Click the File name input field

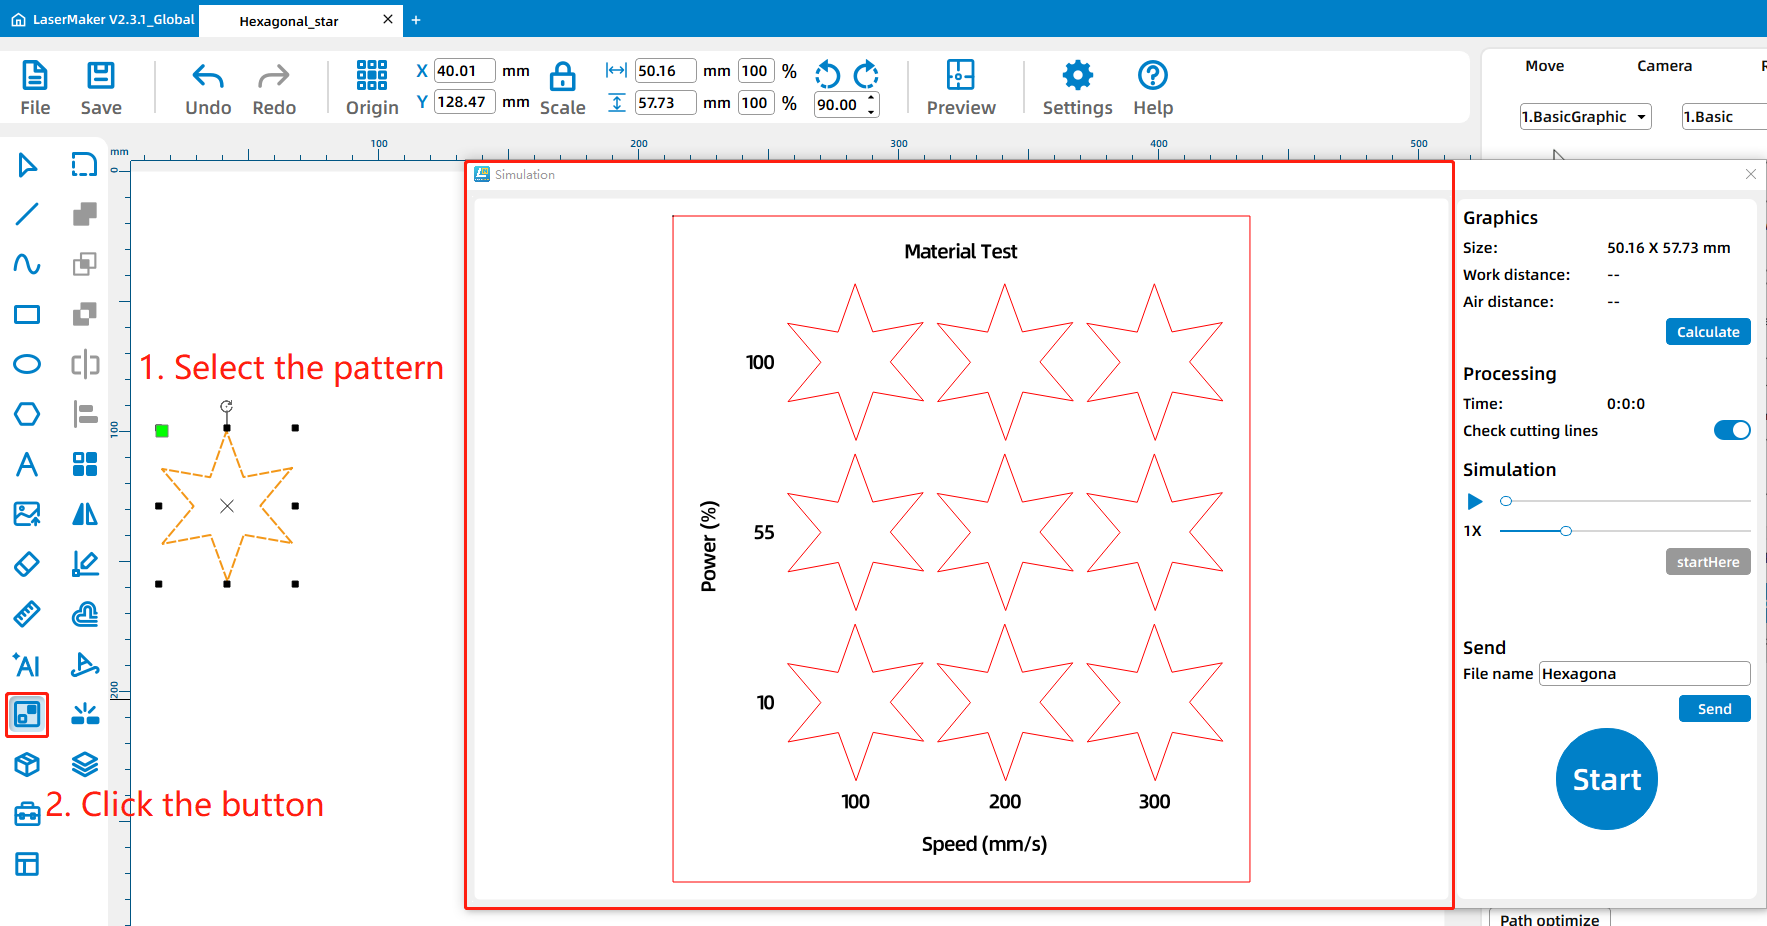click(1643, 674)
